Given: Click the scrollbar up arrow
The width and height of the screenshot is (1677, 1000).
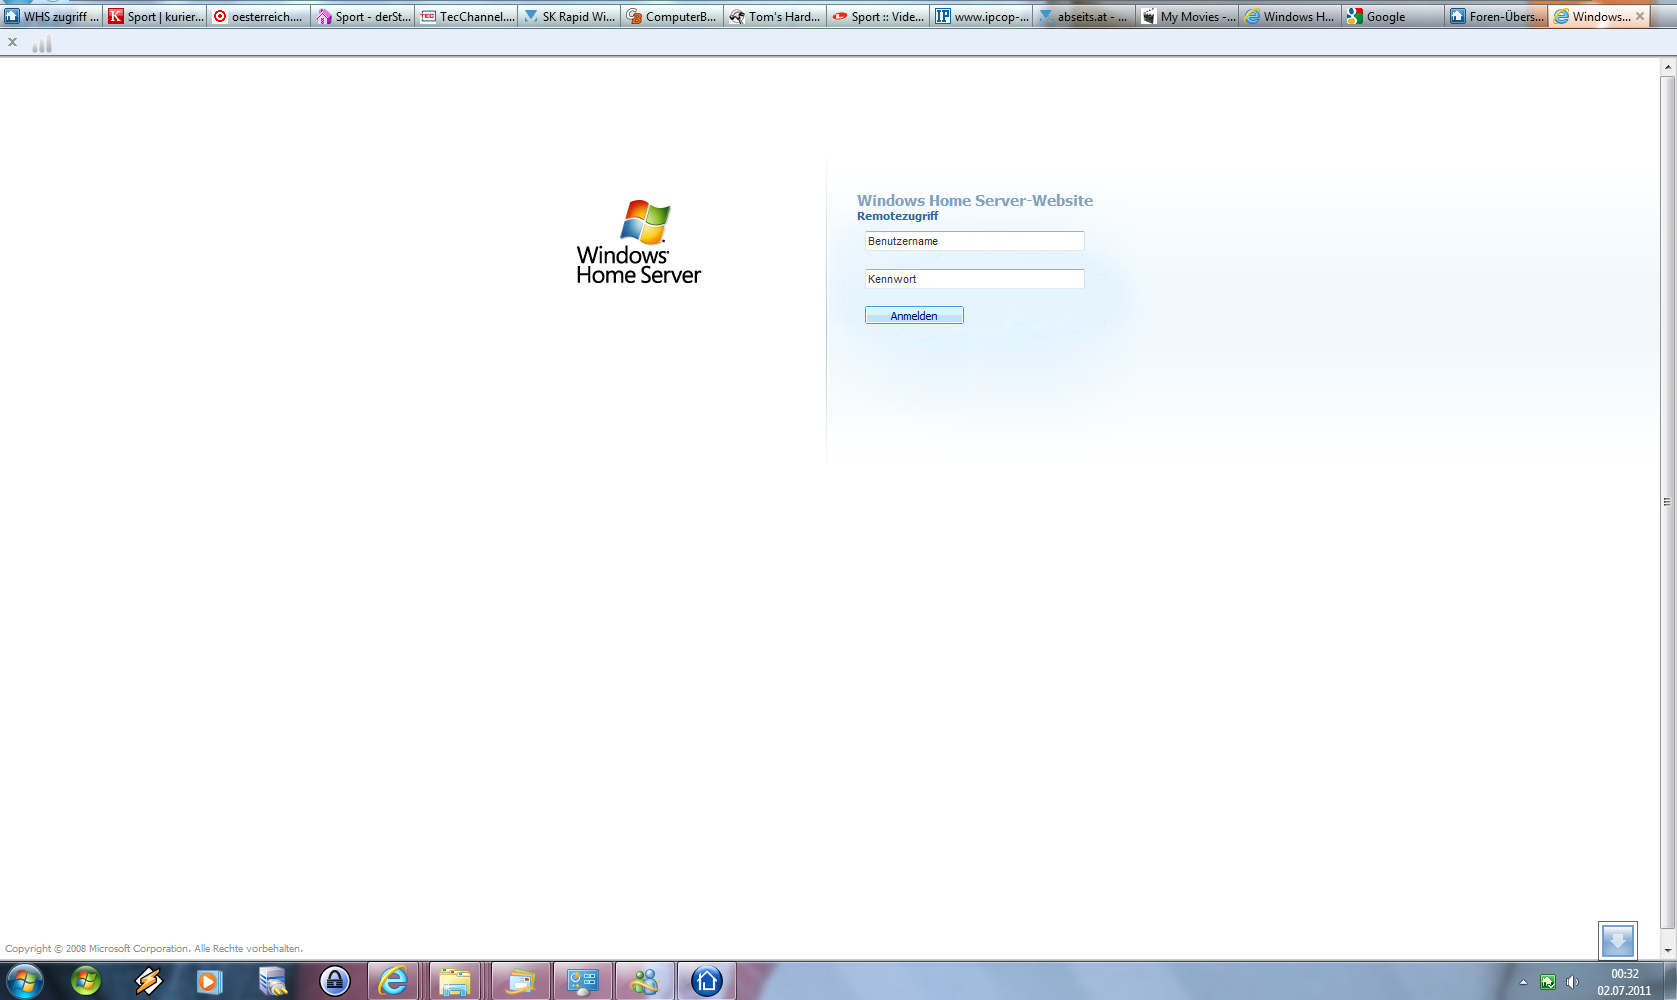Looking at the screenshot, I should (1667, 67).
